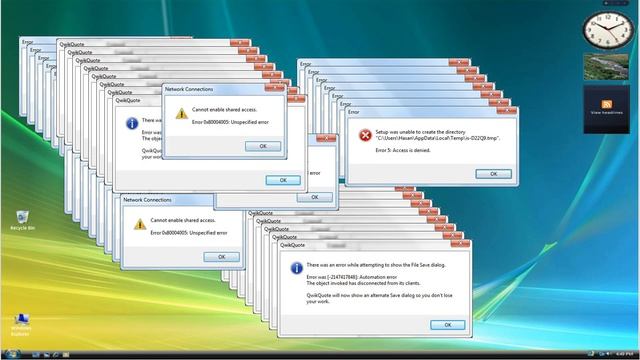
Task: Click OK in partially hidden dialog showing 'error'
Action: point(315,197)
